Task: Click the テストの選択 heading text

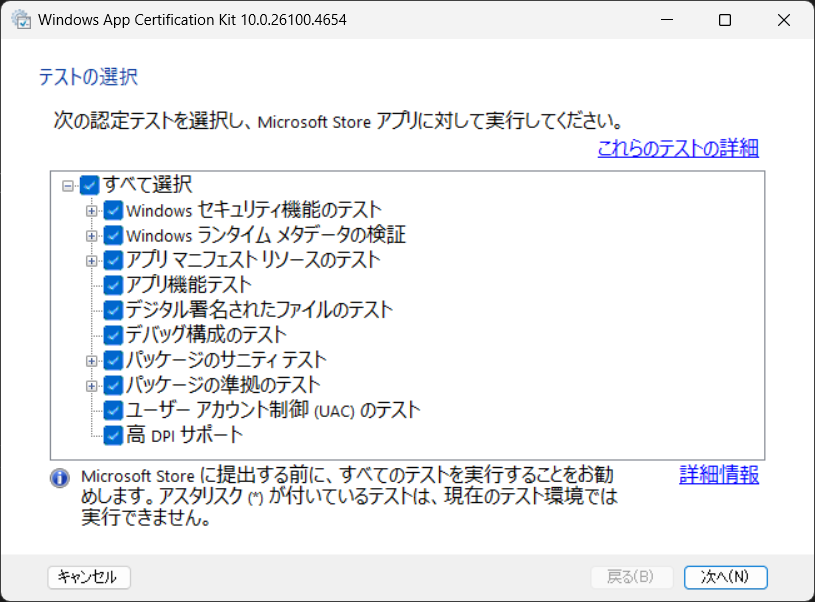Action: click(88, 77)
